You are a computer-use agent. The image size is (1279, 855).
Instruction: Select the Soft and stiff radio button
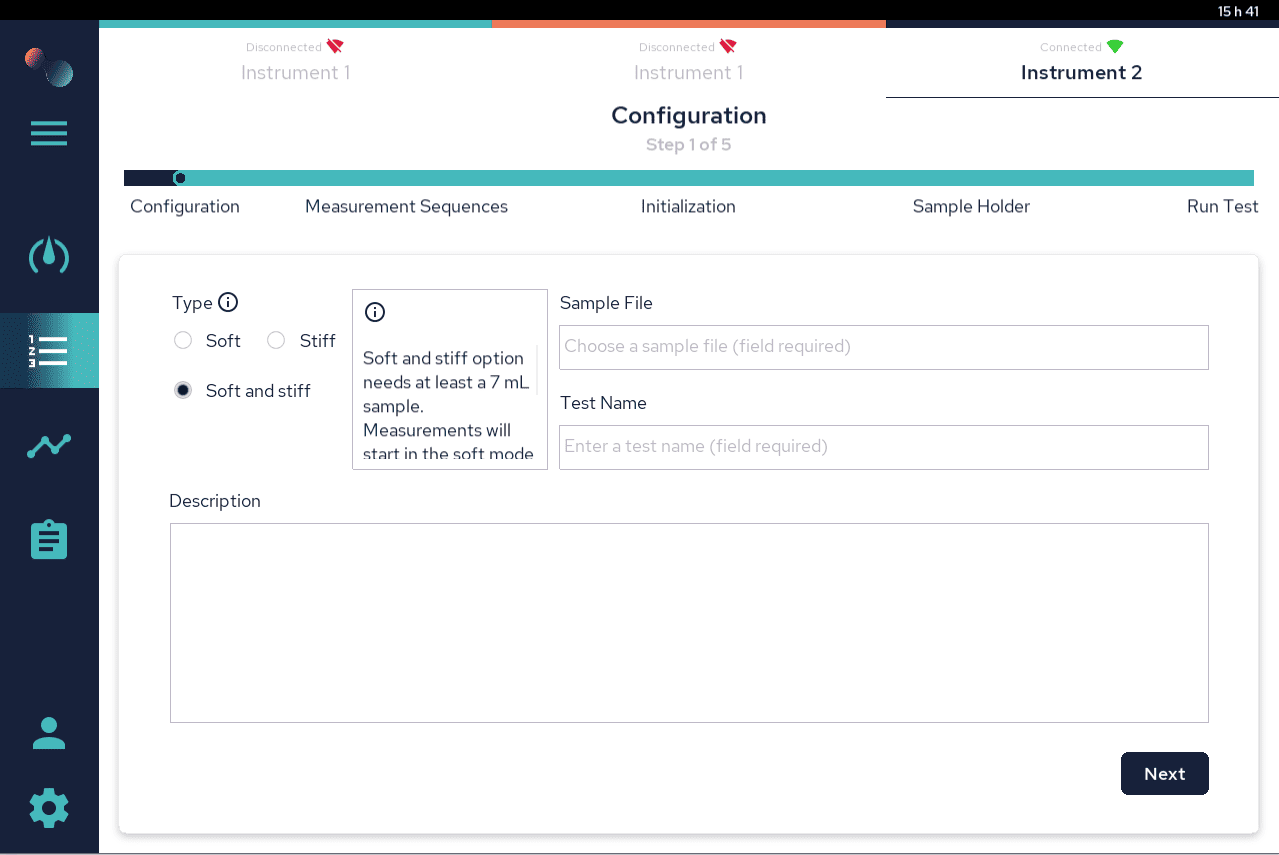183,390
